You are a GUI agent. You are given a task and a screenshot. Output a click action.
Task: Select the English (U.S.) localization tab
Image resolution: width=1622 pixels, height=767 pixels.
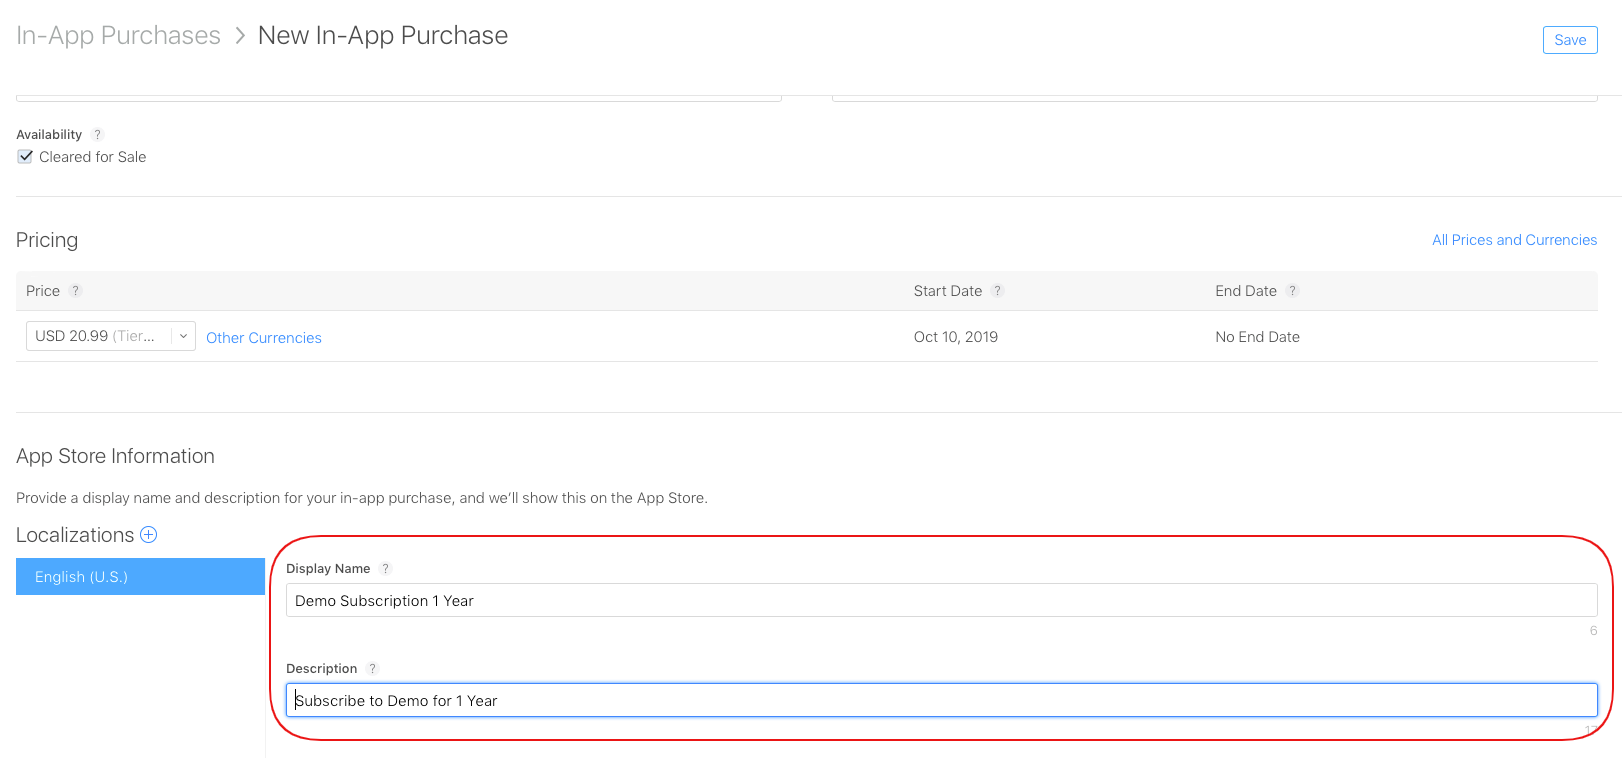[x=140, y=577]
